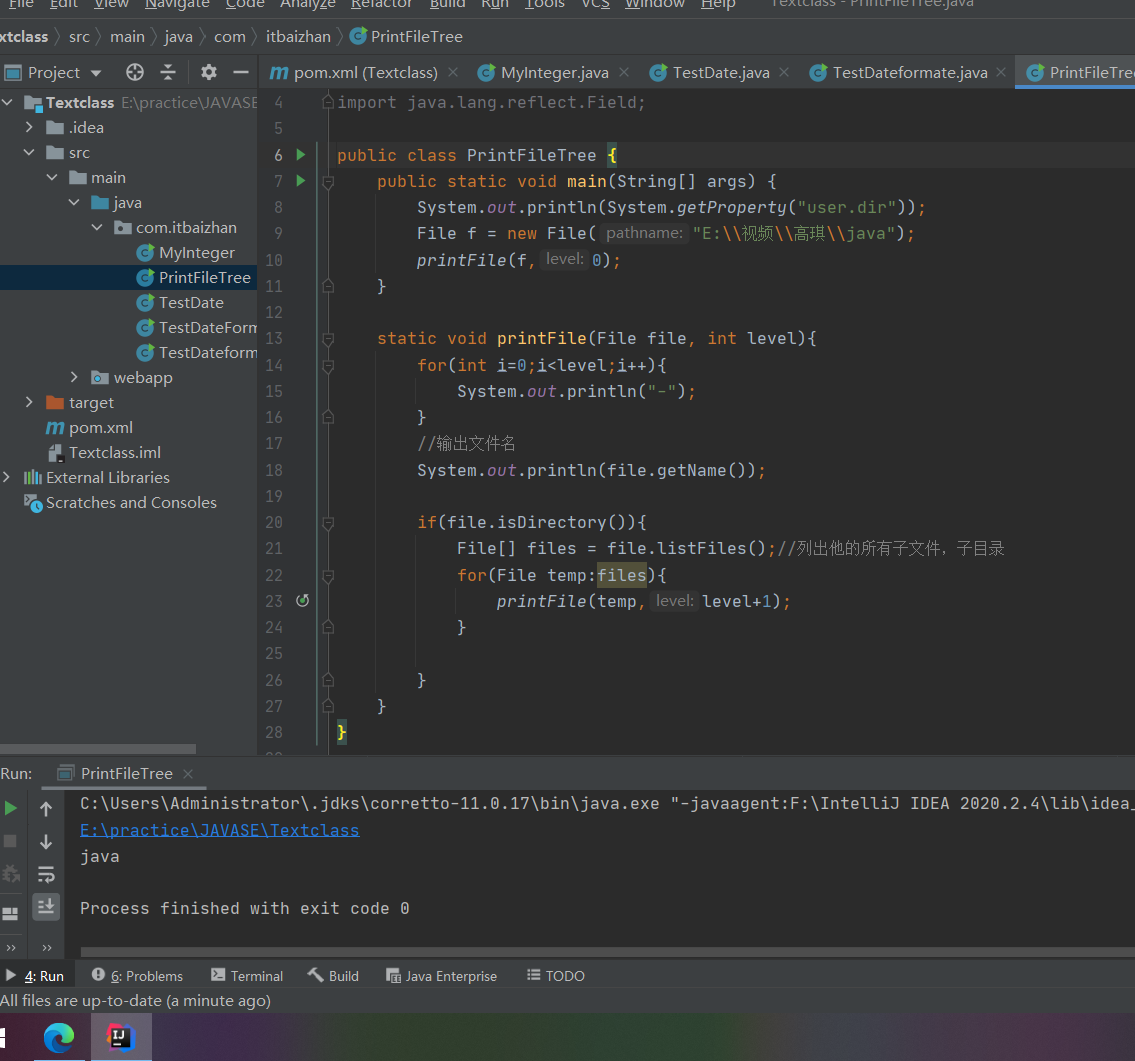Run class from gutter arrow at line 6

coord(301,154)
